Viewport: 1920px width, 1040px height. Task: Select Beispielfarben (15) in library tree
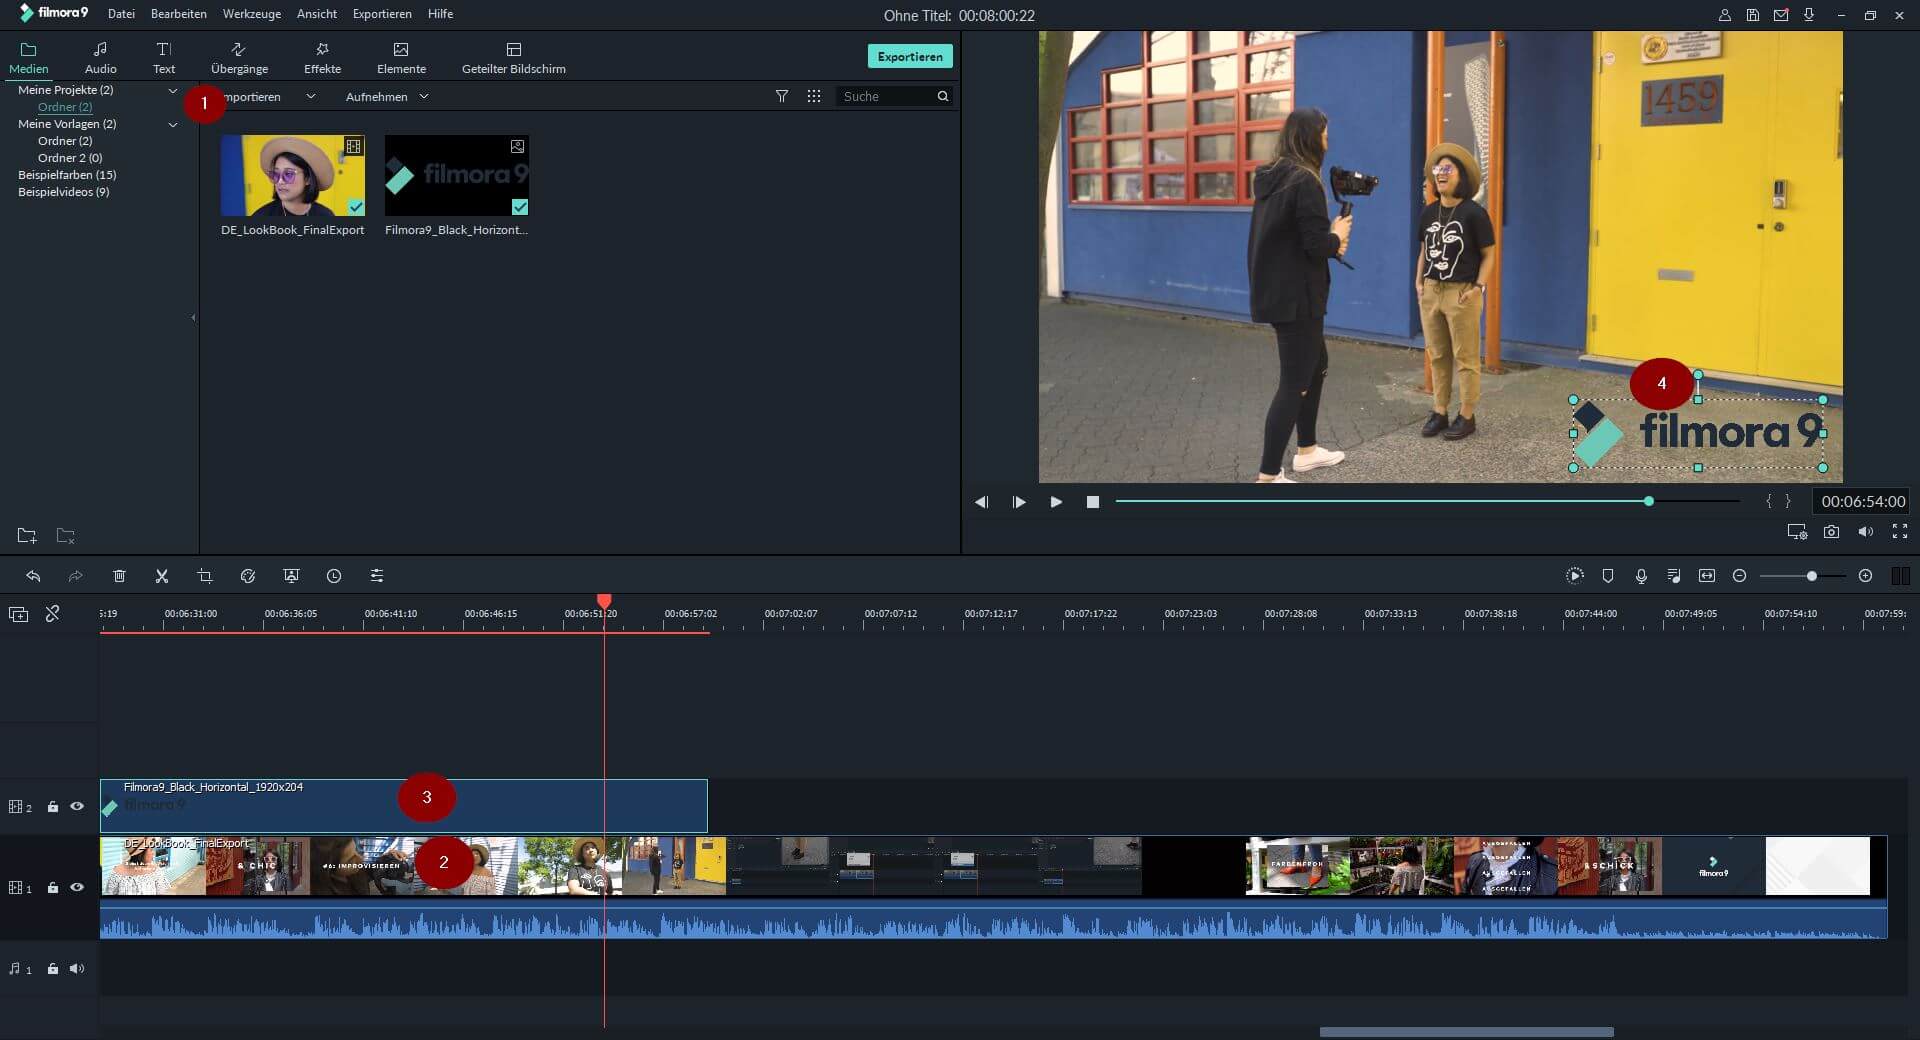coord(67,175)
